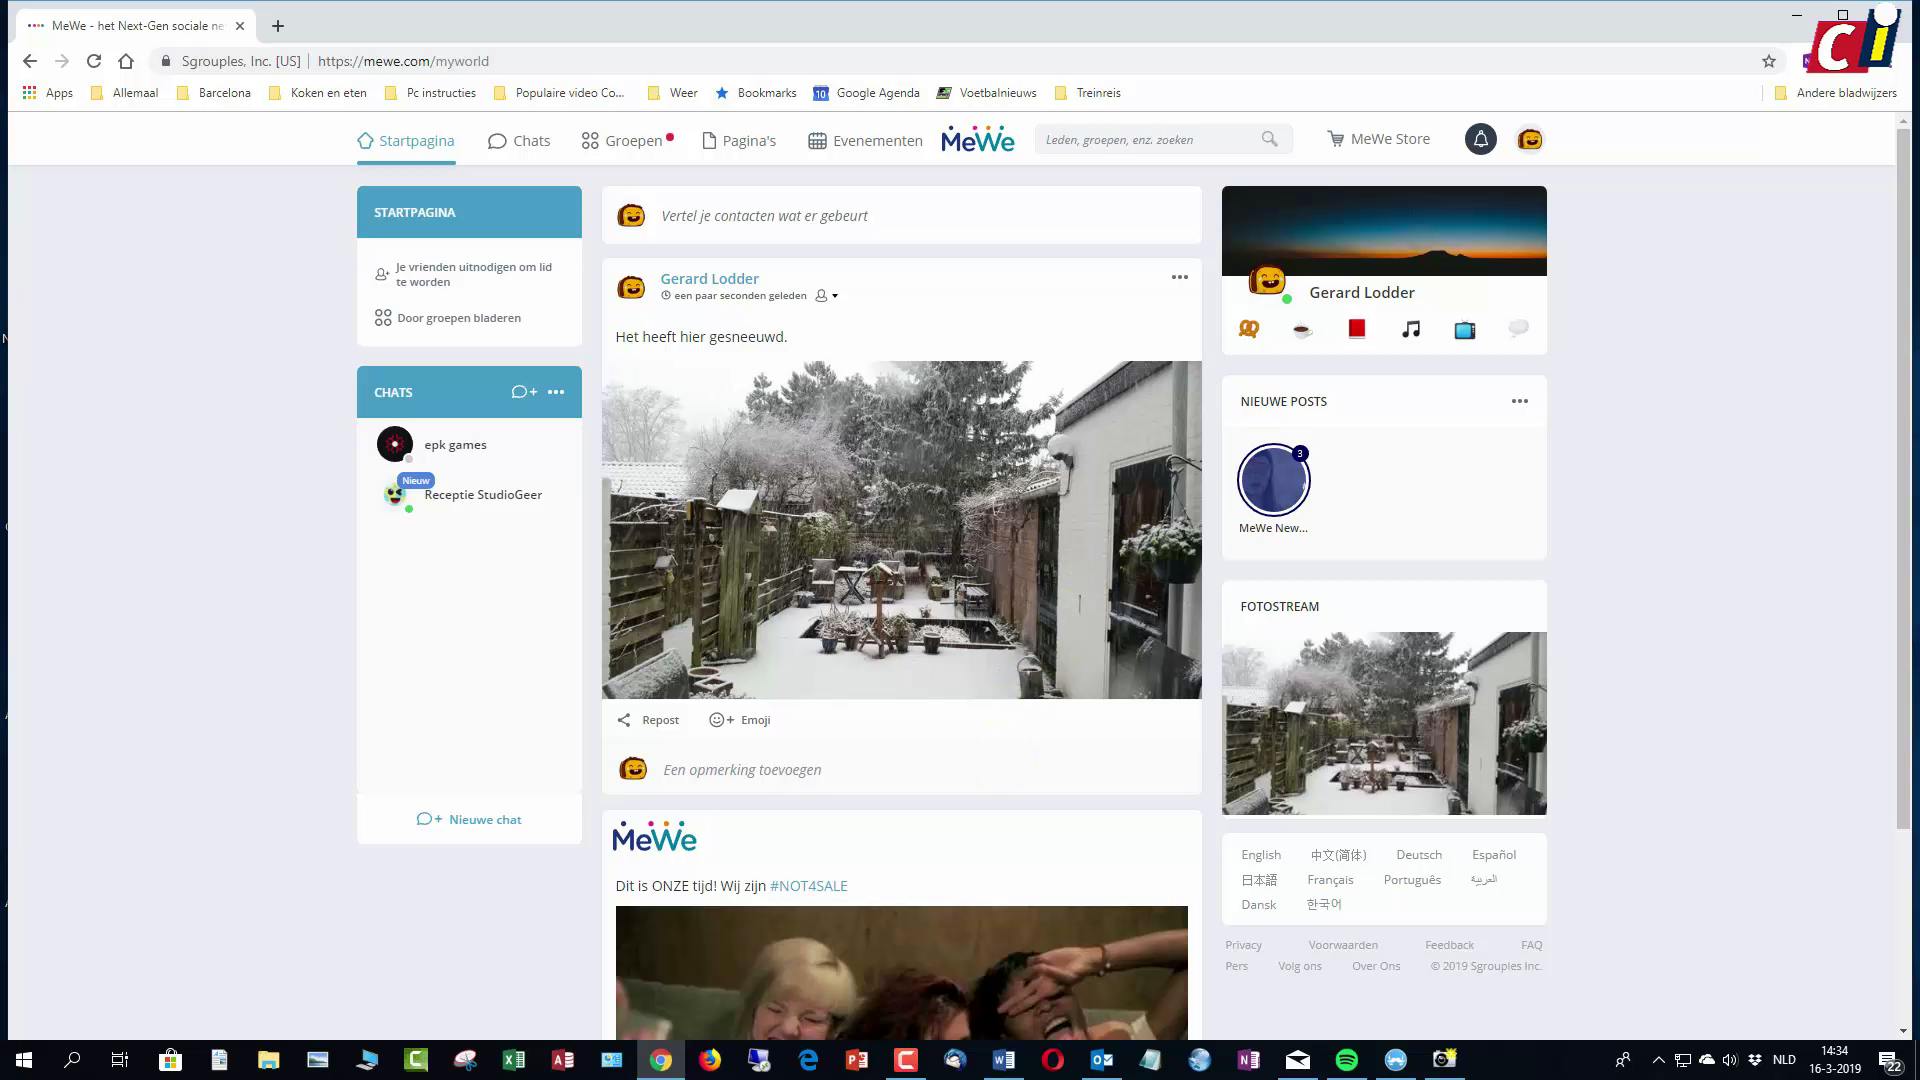Click the coffee cup profile icon

click(x=1302, y=329)
